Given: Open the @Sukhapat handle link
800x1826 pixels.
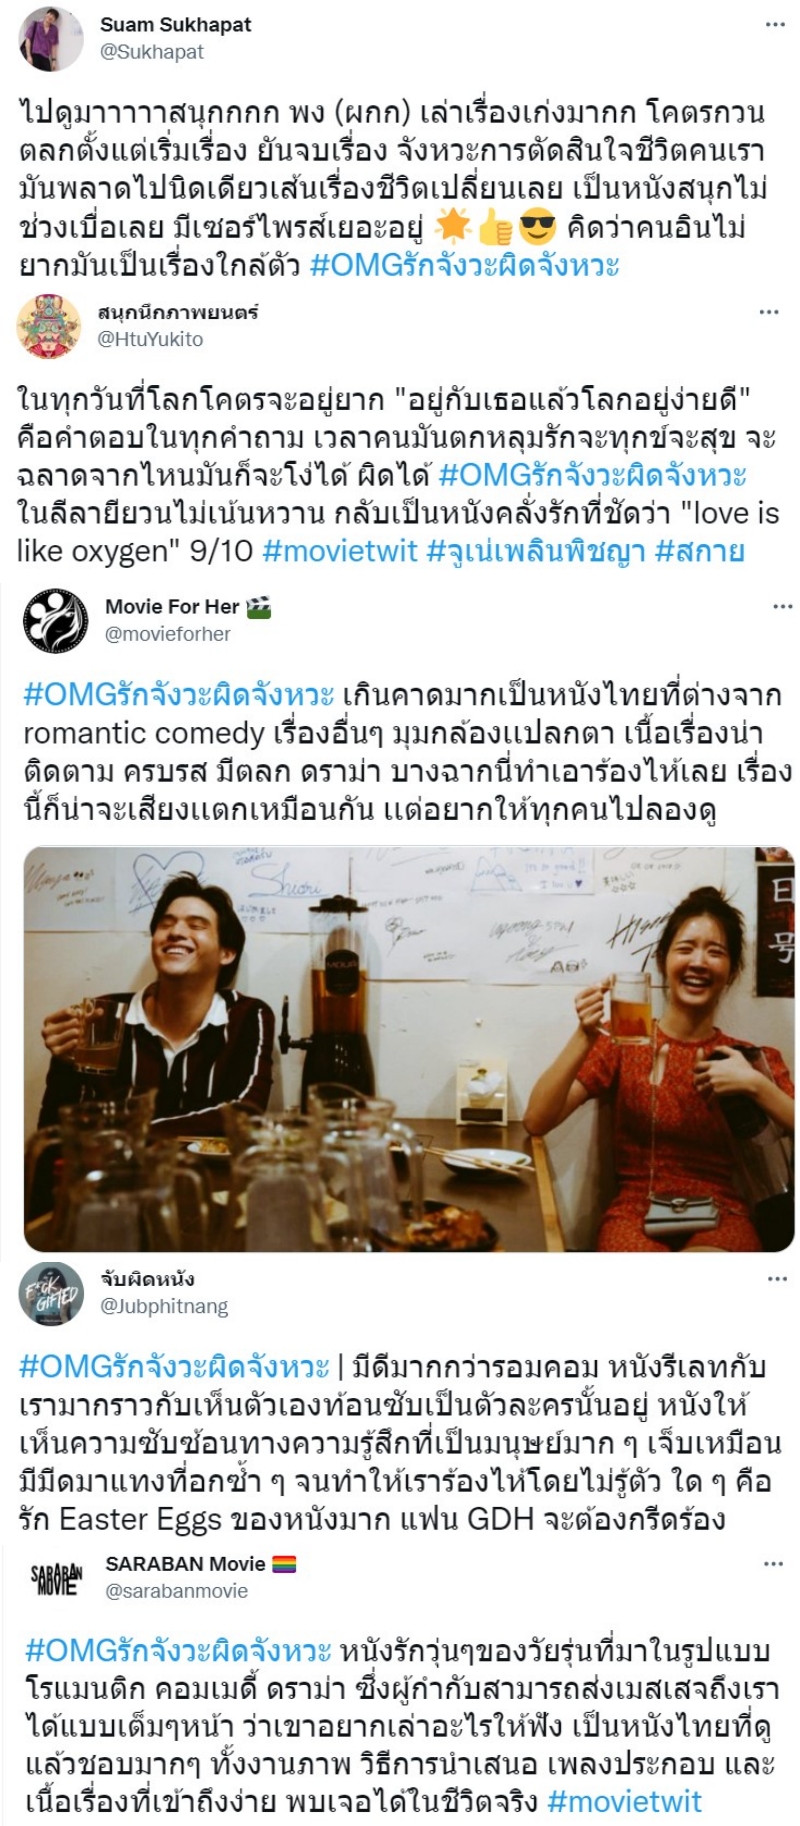Looking at the screenshot, I should (x=151, y=52).
